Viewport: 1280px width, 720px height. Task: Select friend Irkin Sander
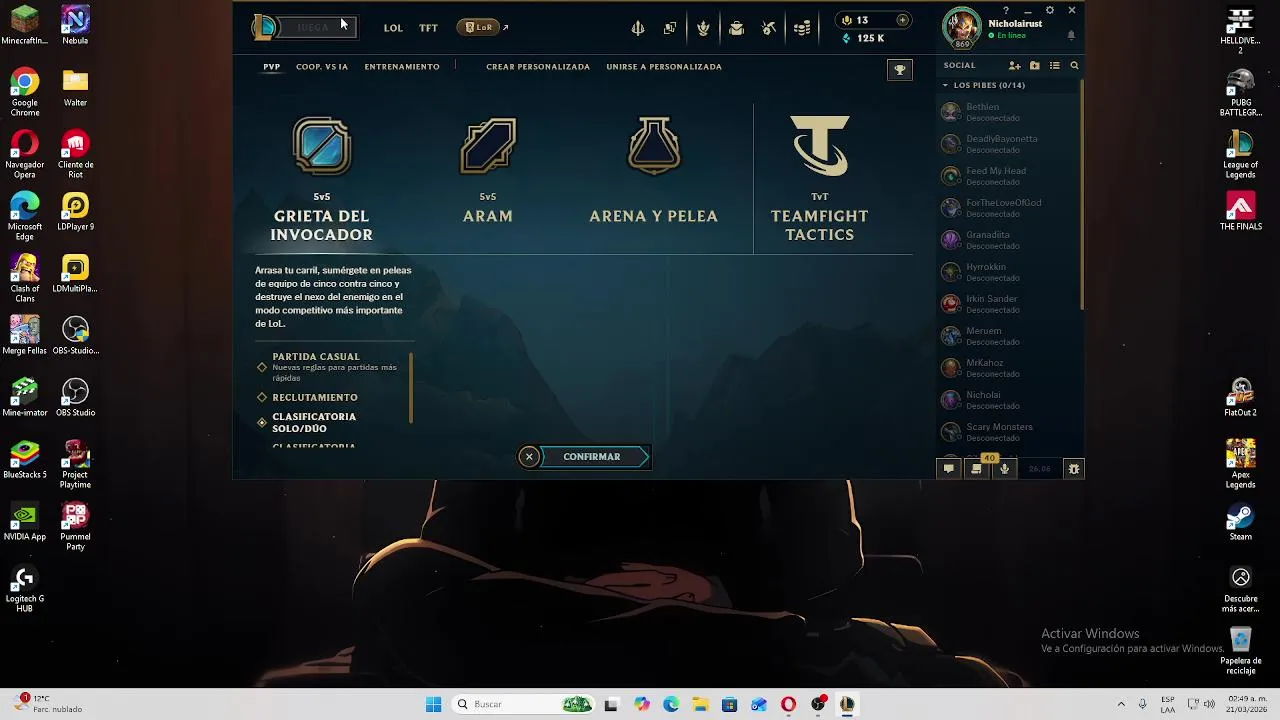coord(1008,304)
